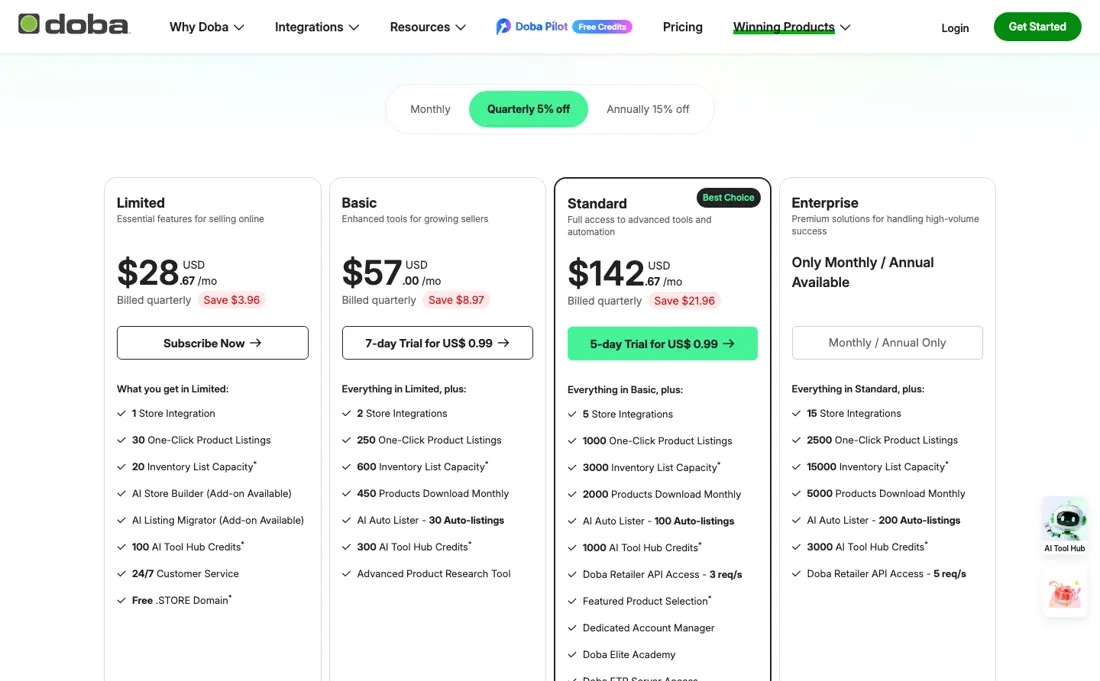Select Quarterly 5% off billing
Image resolution: width=1100 pixels, height=681 pixels.
(x=528, y=109)
